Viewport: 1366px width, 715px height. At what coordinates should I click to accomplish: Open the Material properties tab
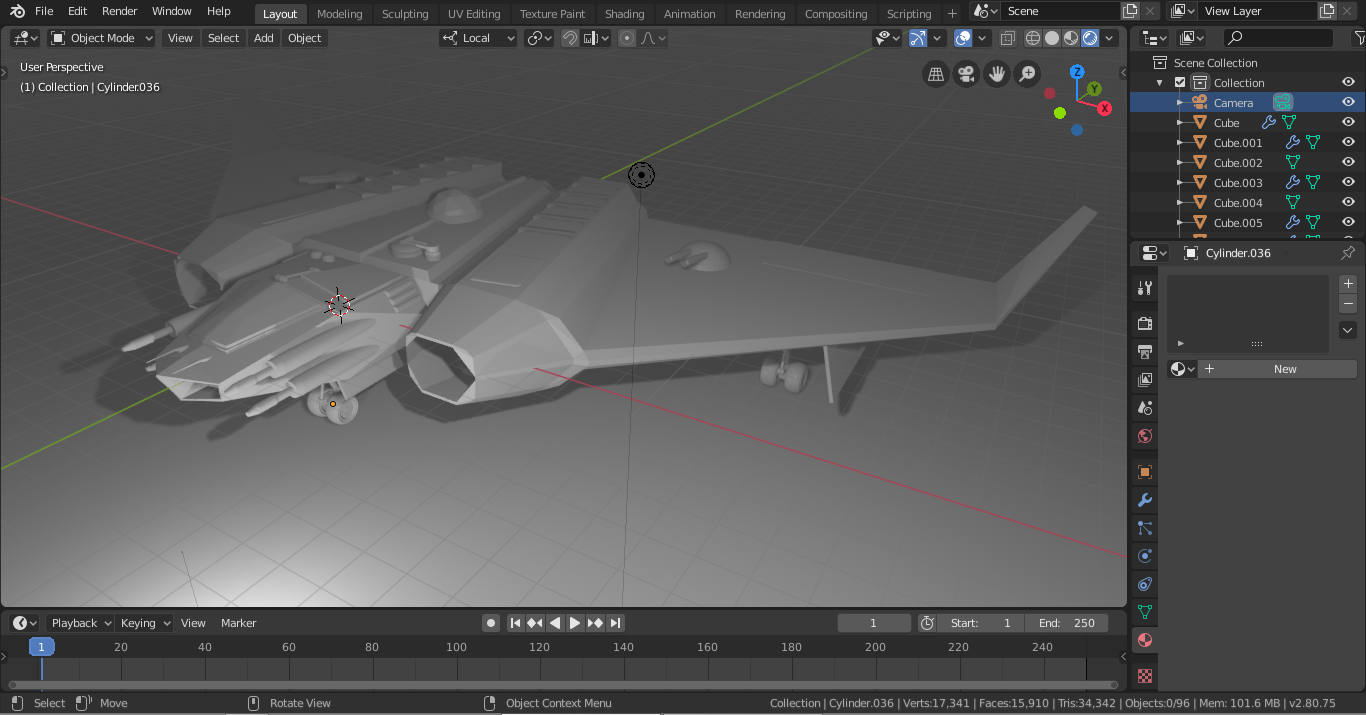click(x=1145, y=640)
